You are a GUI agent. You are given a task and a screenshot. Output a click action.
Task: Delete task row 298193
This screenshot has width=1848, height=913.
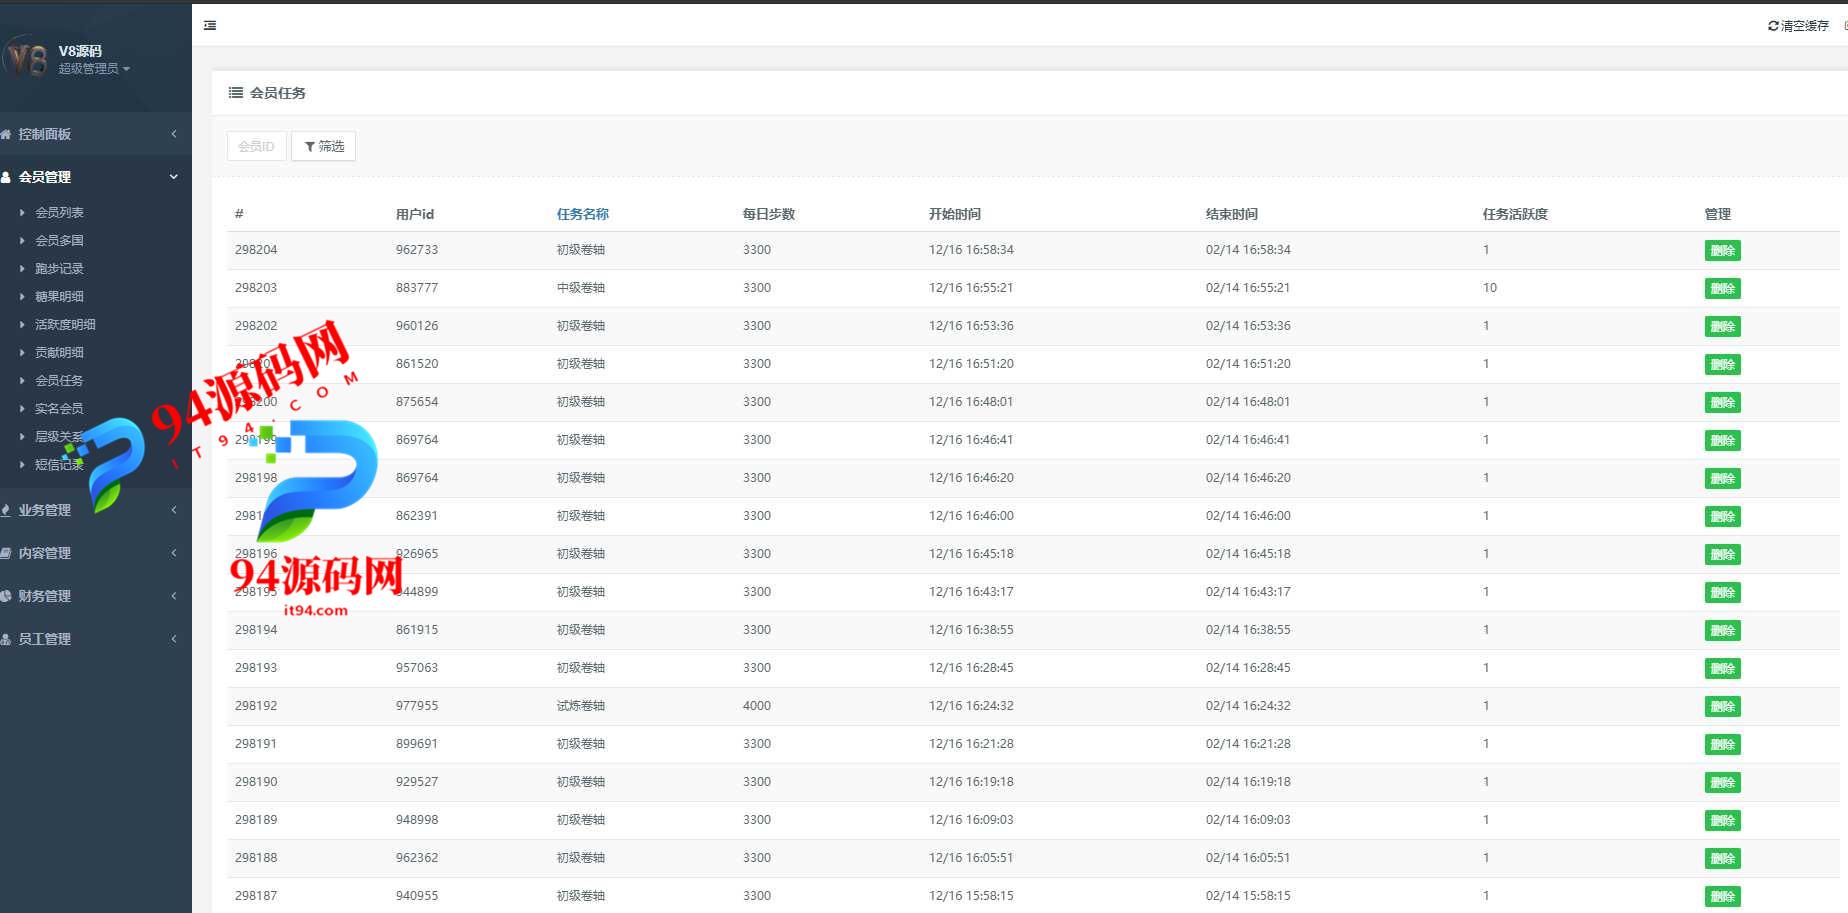pos(1722,669)
